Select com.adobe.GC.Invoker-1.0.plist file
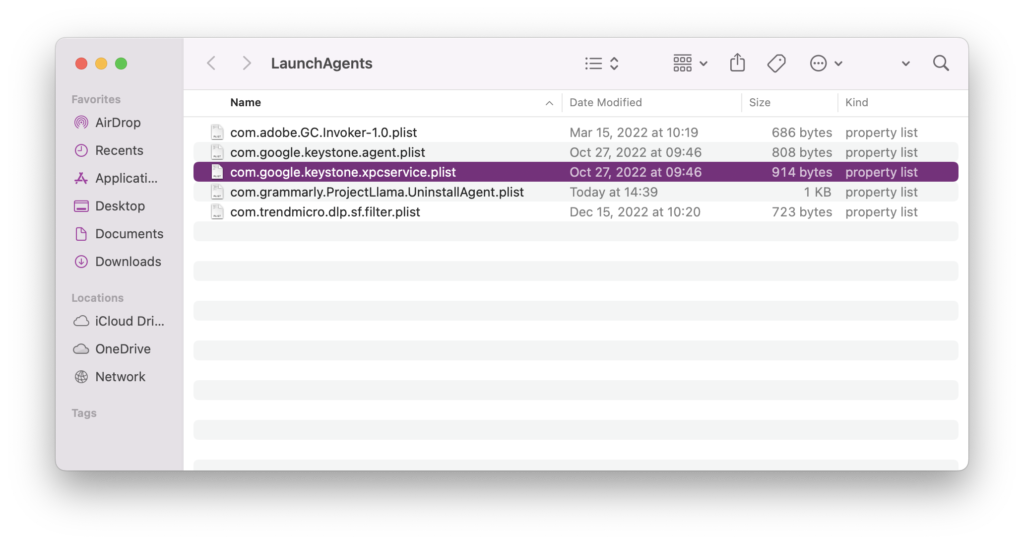Screen dimensions: 1024x544 (323, 132)
